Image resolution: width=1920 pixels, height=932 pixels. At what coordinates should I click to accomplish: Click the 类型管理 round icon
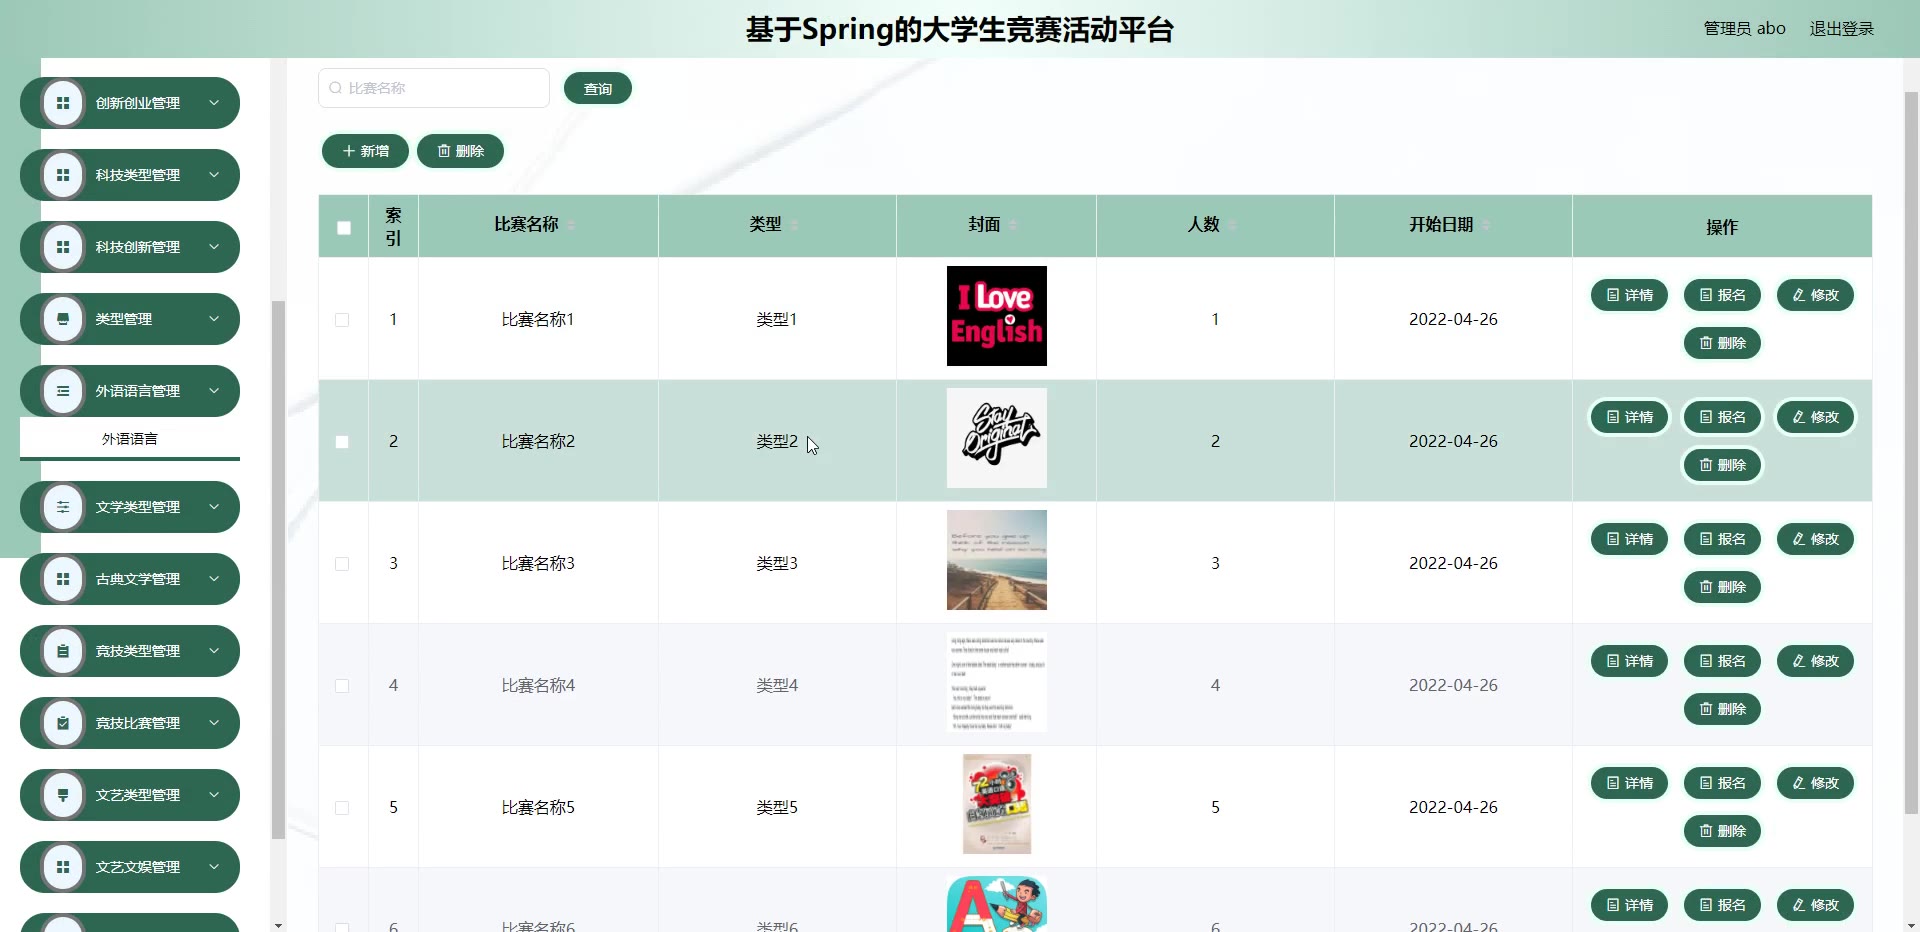click(63, 319)
